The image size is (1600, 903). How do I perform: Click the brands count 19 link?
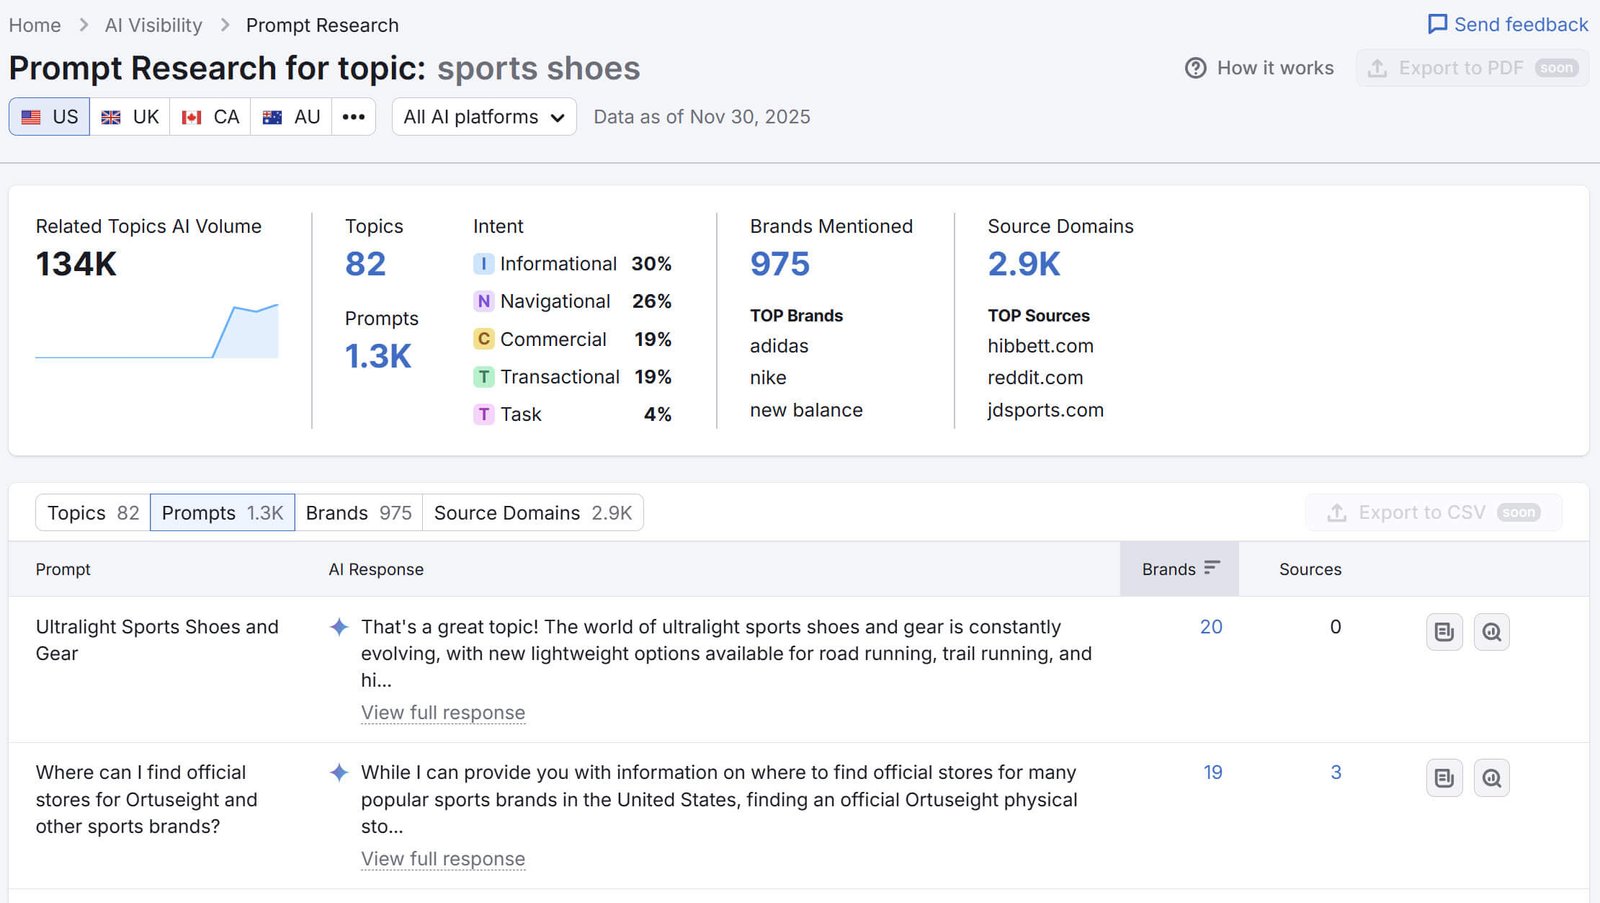pos(1212,773)
